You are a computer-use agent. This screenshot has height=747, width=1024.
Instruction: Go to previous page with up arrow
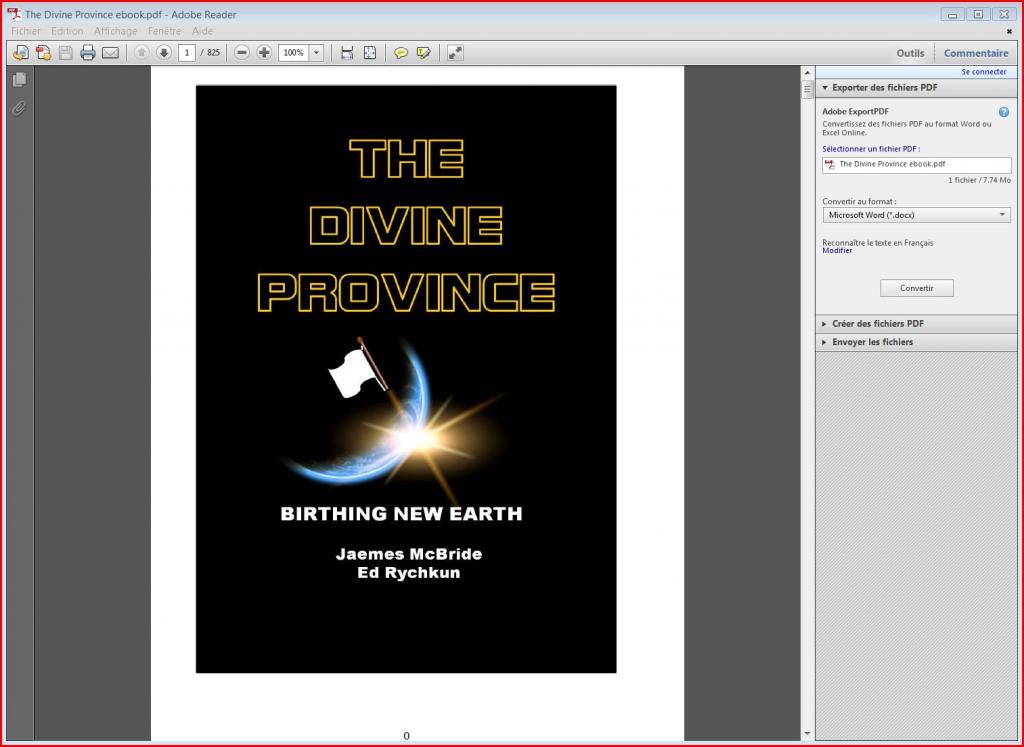(x=141, y=53)
